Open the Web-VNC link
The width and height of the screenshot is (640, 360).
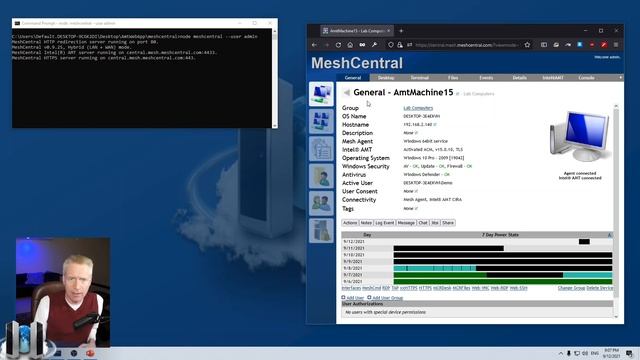pos(480,288)
